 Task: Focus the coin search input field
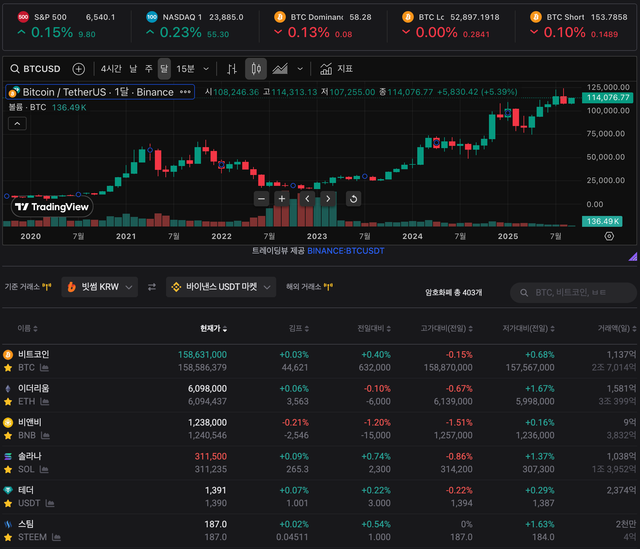[573, 293]
